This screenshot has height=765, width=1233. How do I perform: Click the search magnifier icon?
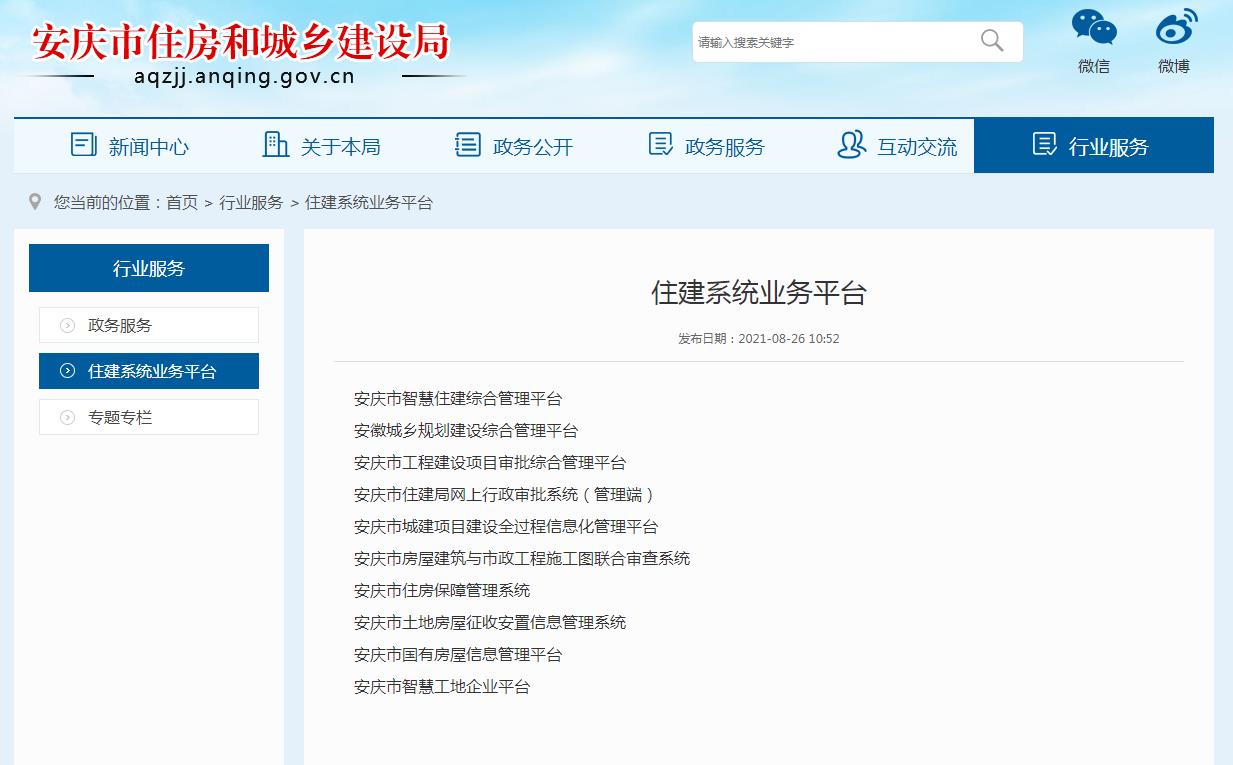pos(992,41)
